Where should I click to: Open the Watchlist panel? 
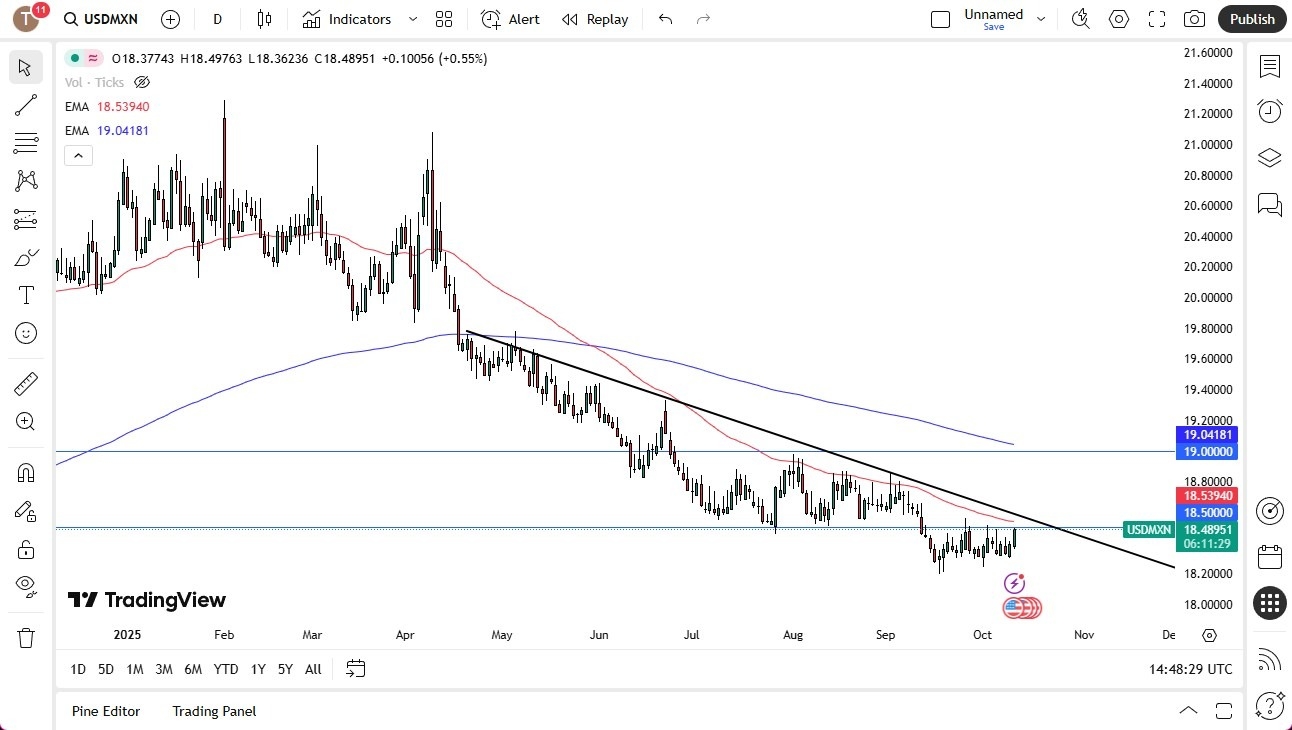click(x=1270, y=66)
